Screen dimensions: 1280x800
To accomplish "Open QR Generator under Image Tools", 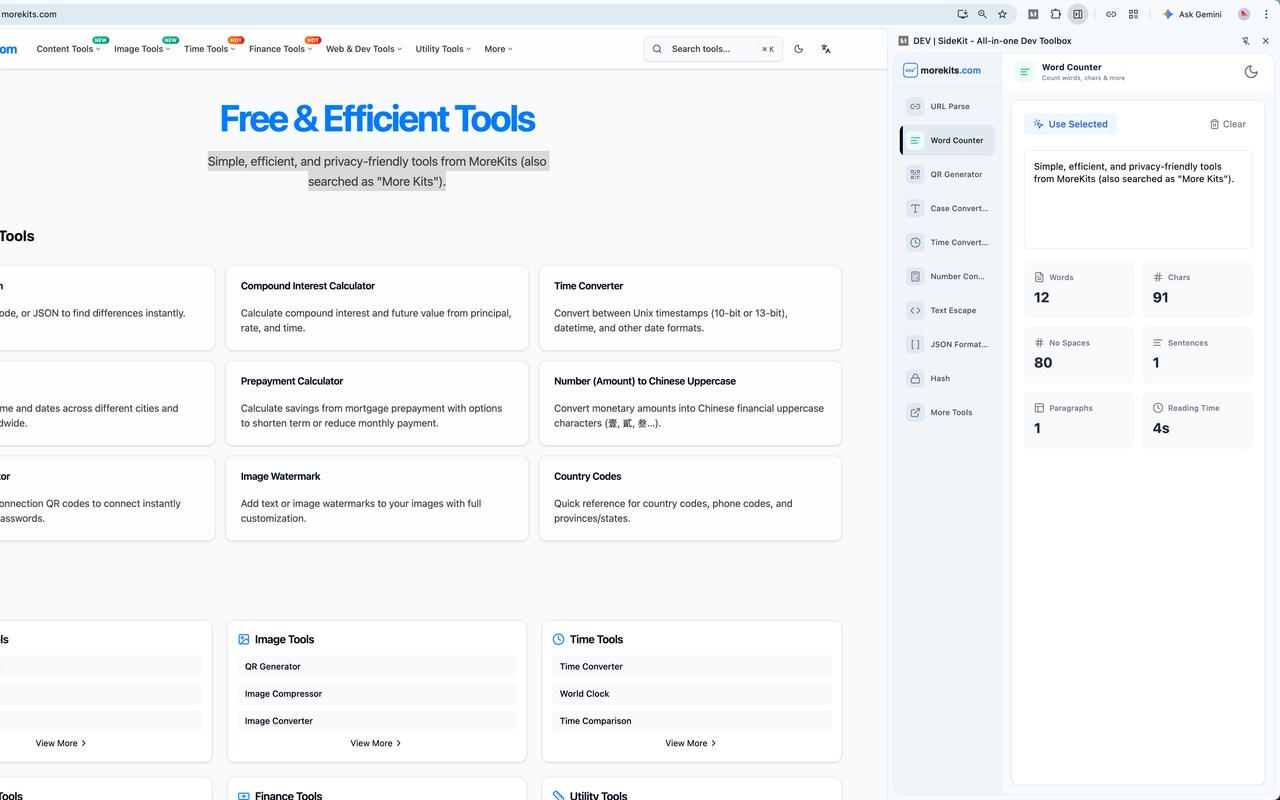I will pos(377,666).
